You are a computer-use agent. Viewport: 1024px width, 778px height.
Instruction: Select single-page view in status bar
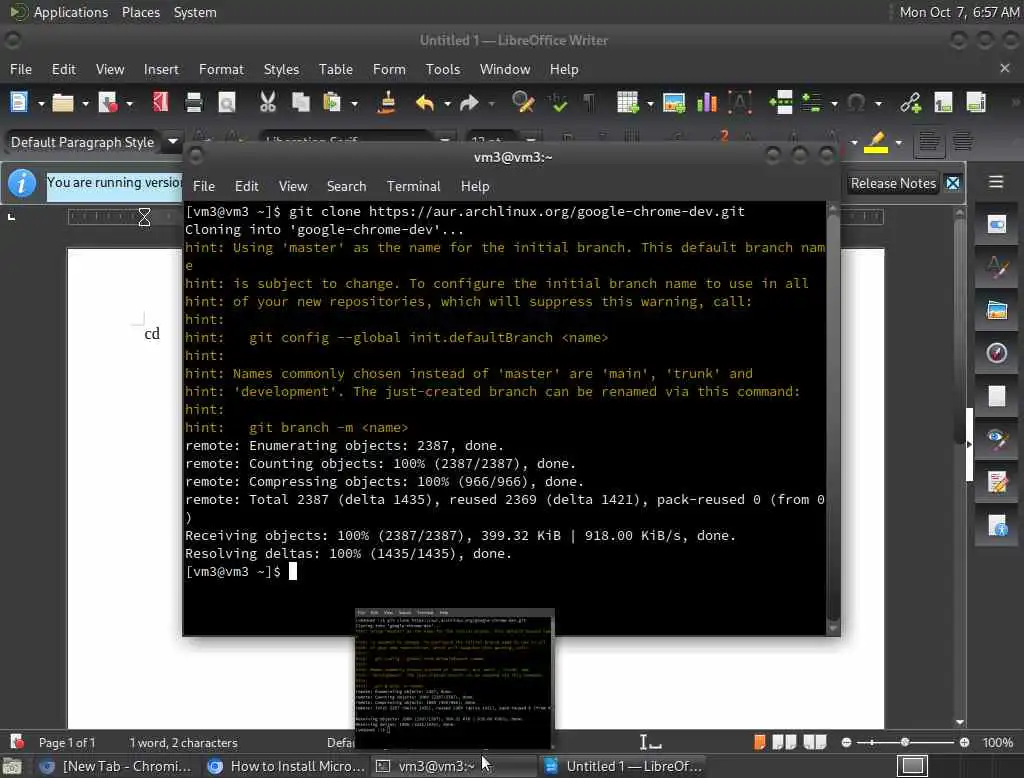(x=759, y=742)
